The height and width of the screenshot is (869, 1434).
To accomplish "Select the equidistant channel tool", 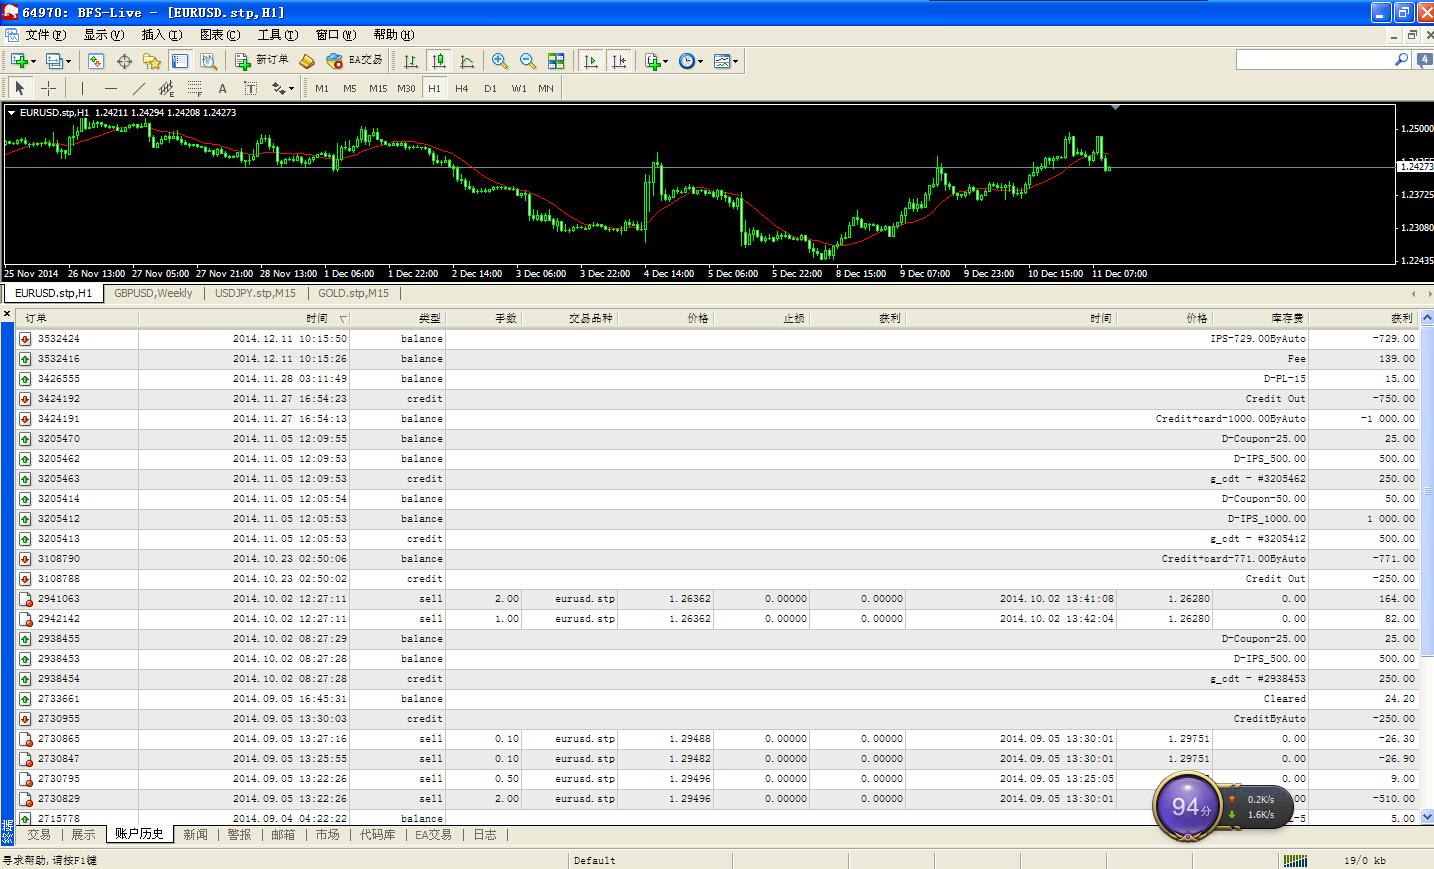I will [x=167, y=88].
